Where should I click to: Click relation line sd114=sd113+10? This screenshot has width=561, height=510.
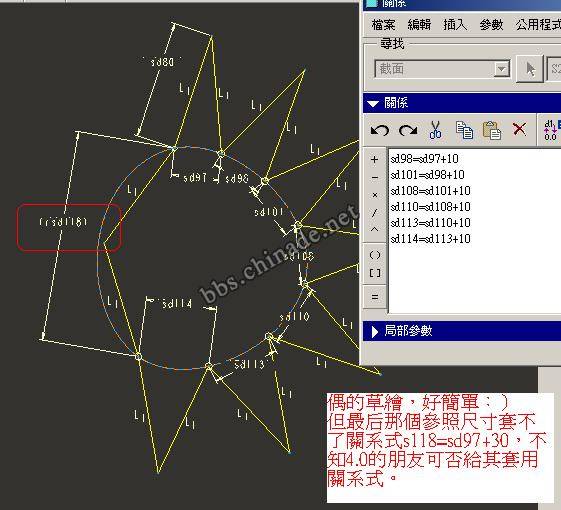[x=430, y=238]
